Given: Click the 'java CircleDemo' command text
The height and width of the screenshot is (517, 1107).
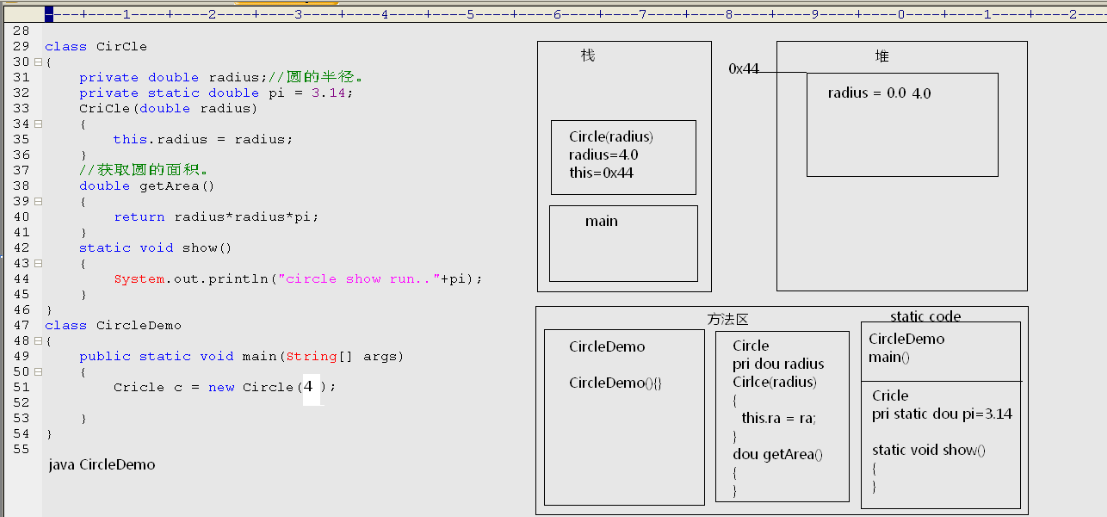Looking at the screenshot, I should [x=101, y=465].
